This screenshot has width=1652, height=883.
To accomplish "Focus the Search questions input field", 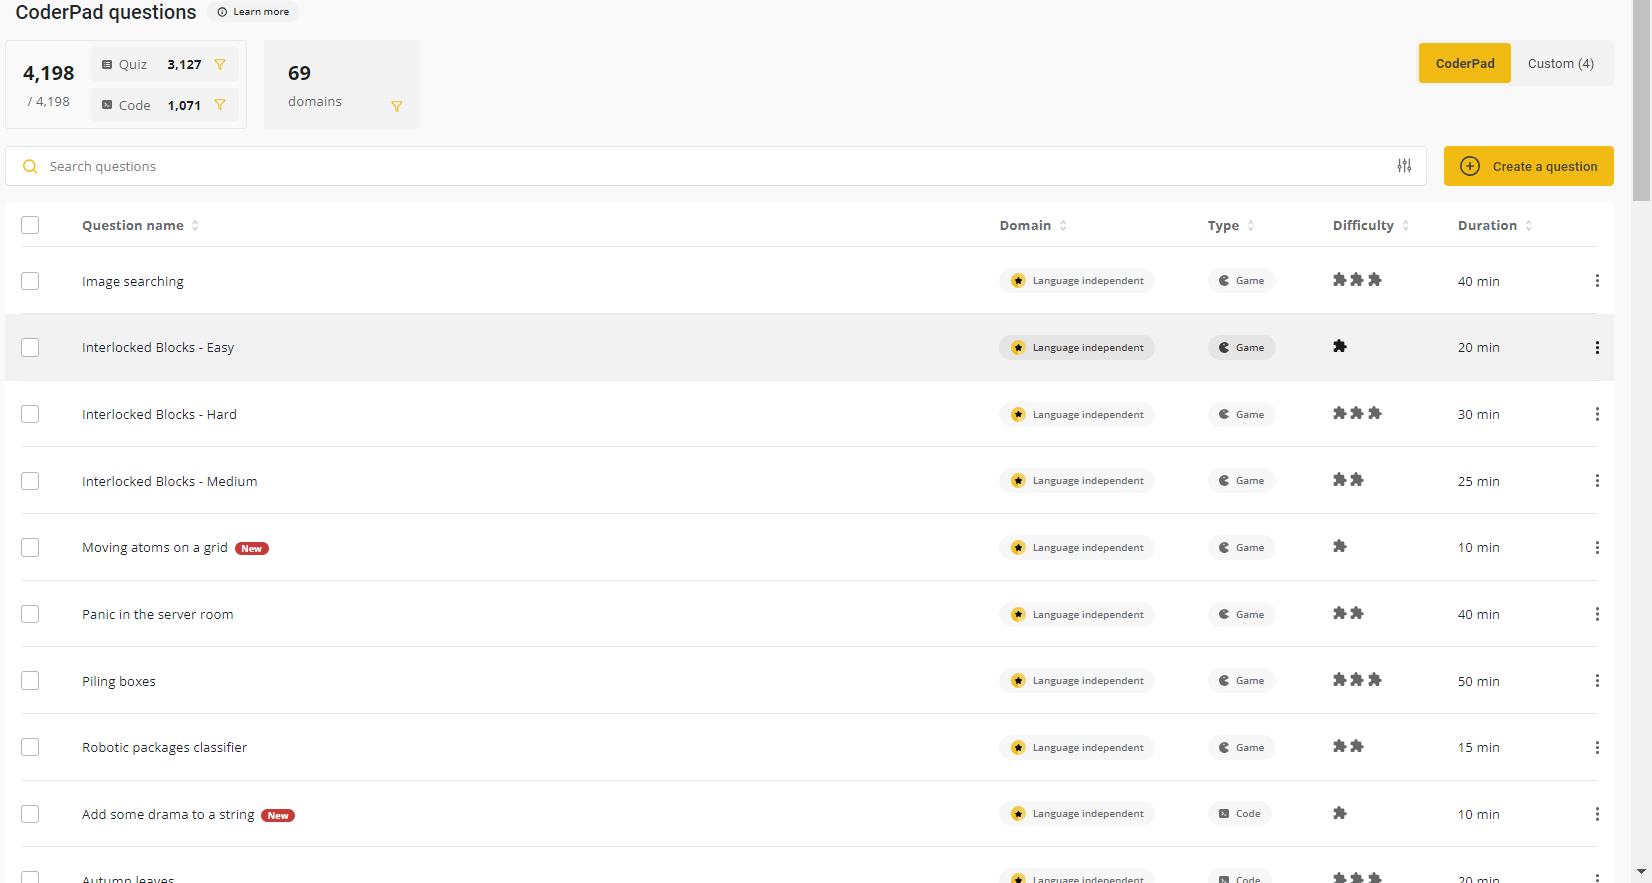I will [700, 167].
